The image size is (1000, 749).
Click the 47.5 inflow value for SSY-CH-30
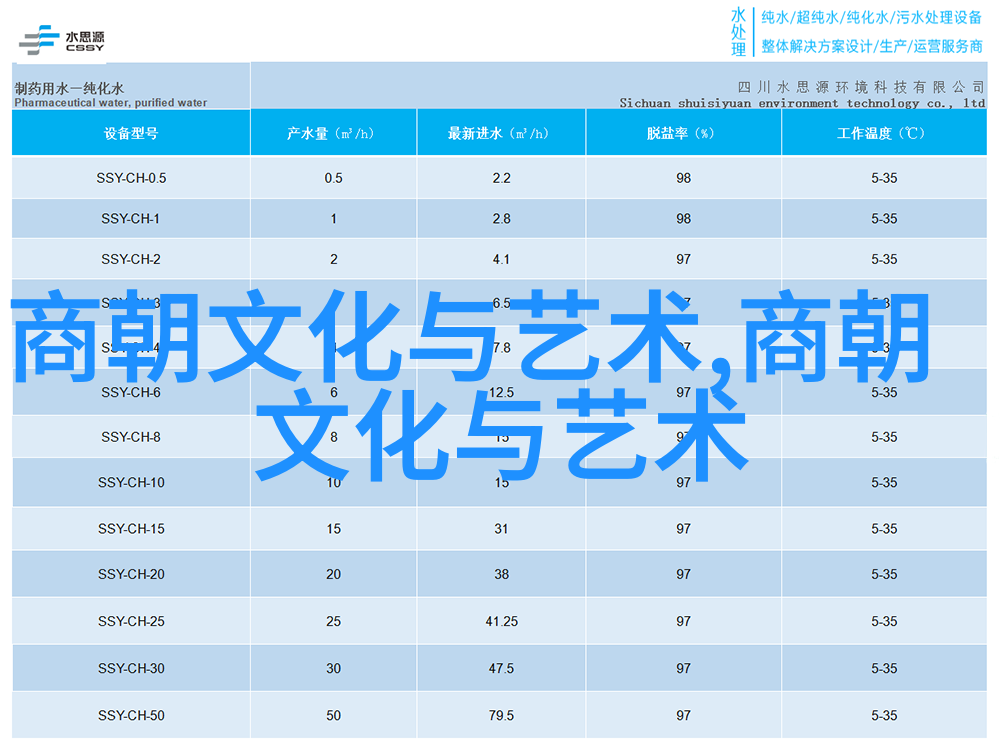[501, 669]
